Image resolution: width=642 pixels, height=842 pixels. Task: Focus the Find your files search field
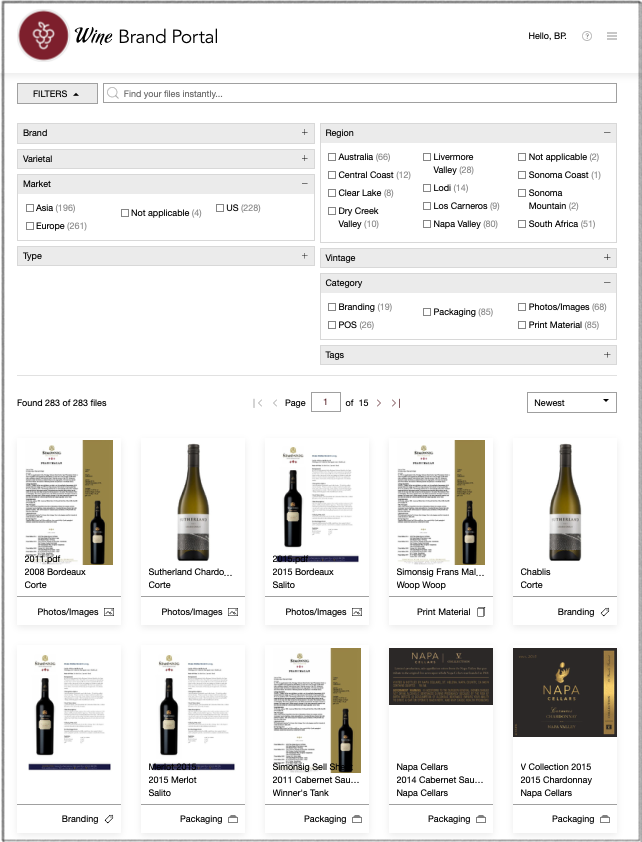(360, 93)
